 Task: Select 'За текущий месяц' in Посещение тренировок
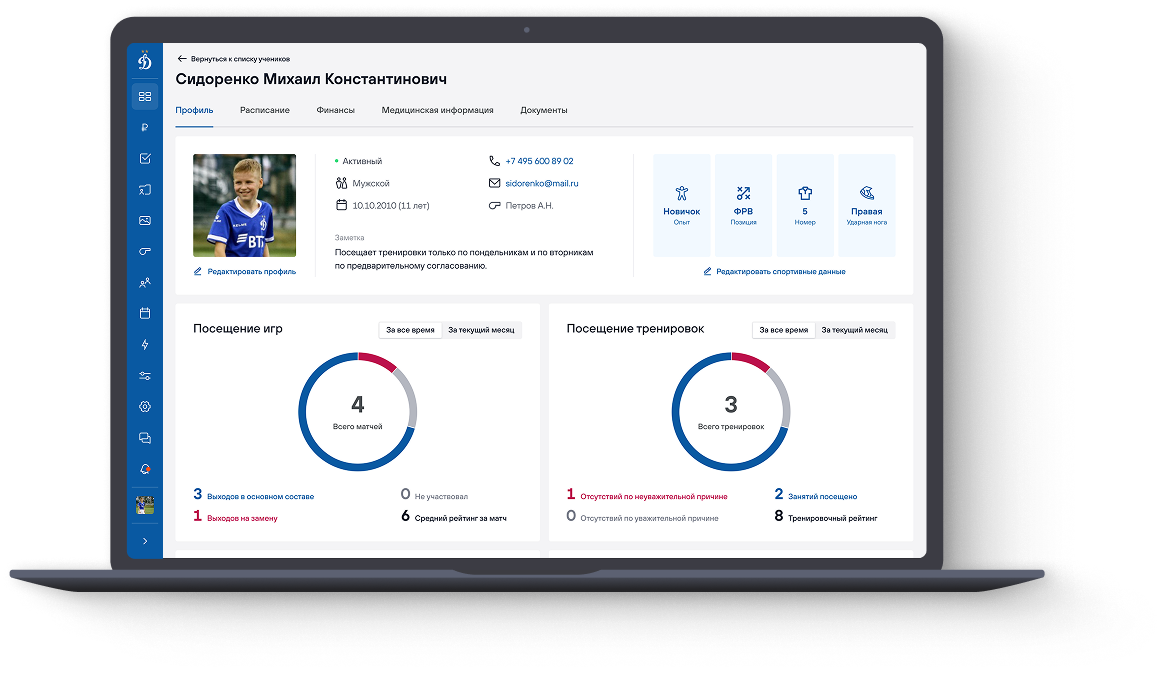(854, 329)
